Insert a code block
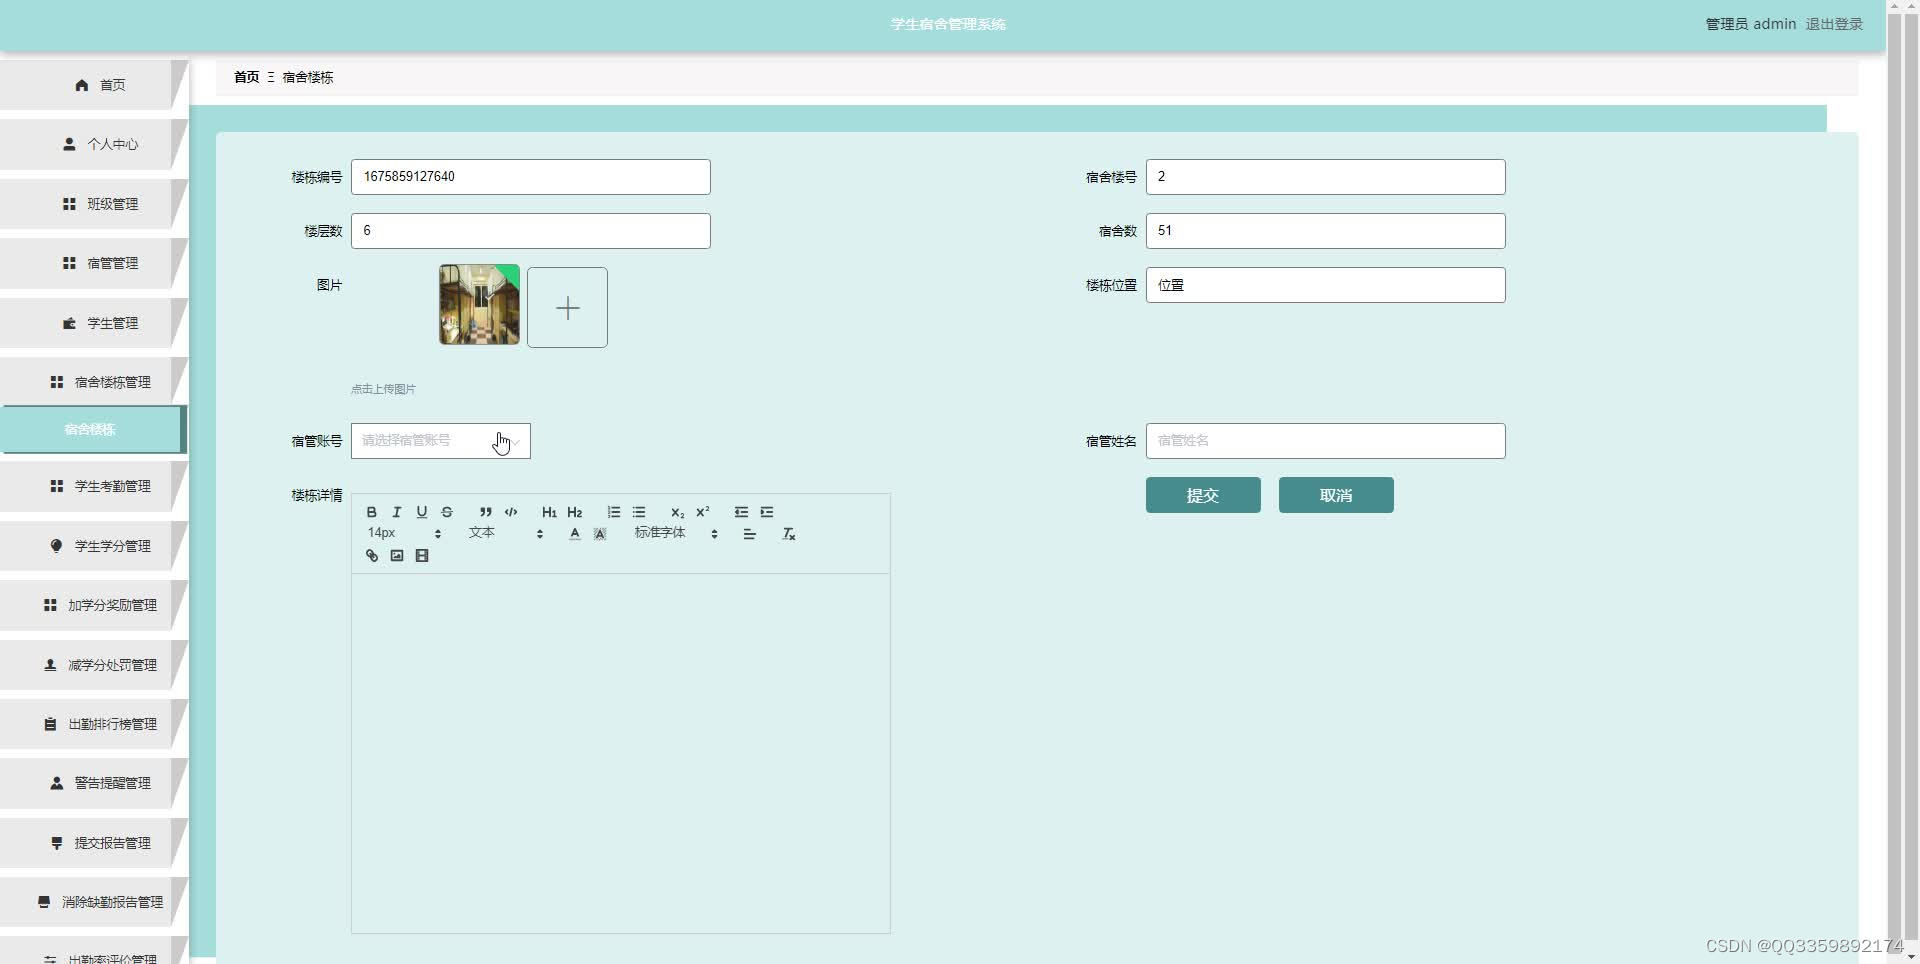Image resolution: width=1920 pixels, height=964 pixels. (511, 512)
